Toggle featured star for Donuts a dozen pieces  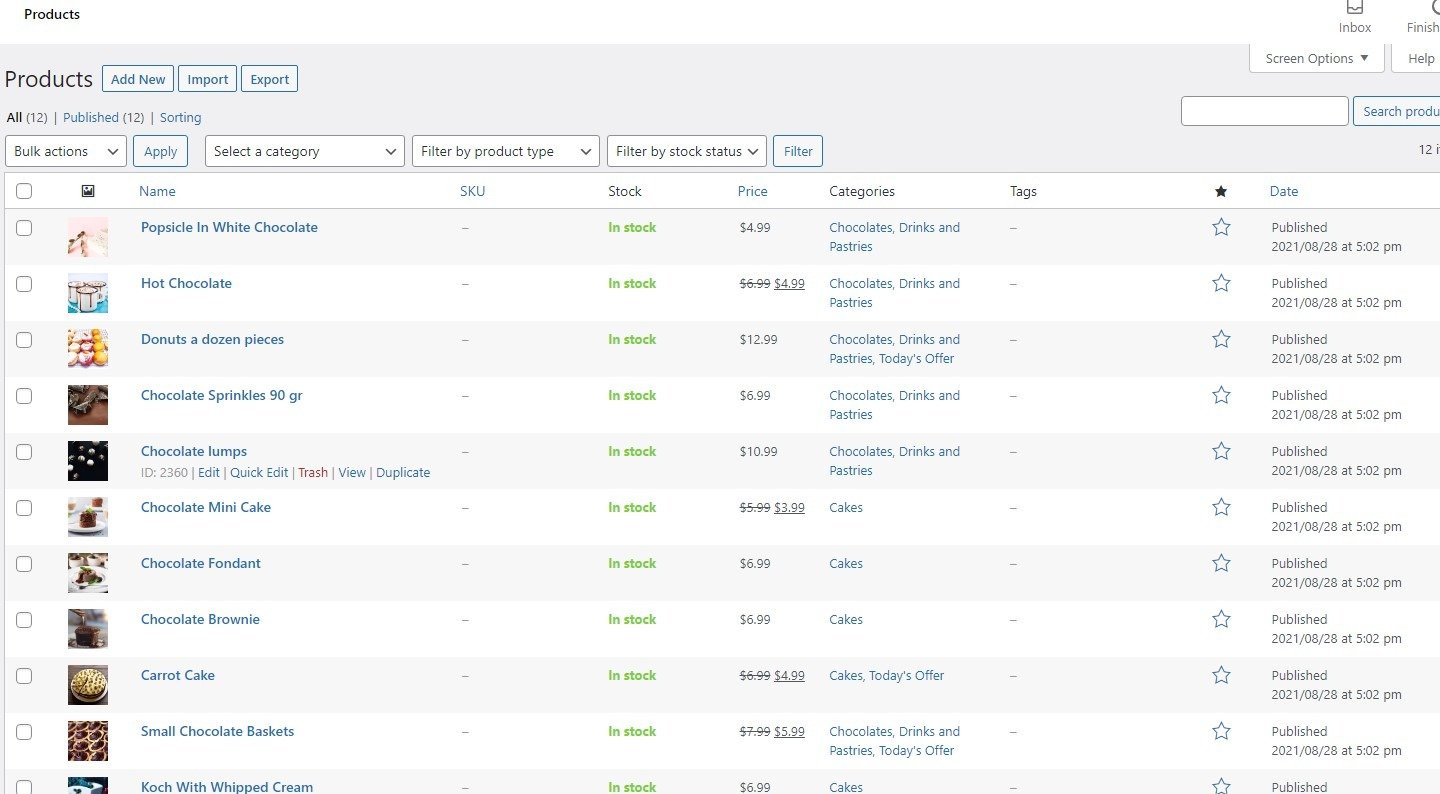1221,339
